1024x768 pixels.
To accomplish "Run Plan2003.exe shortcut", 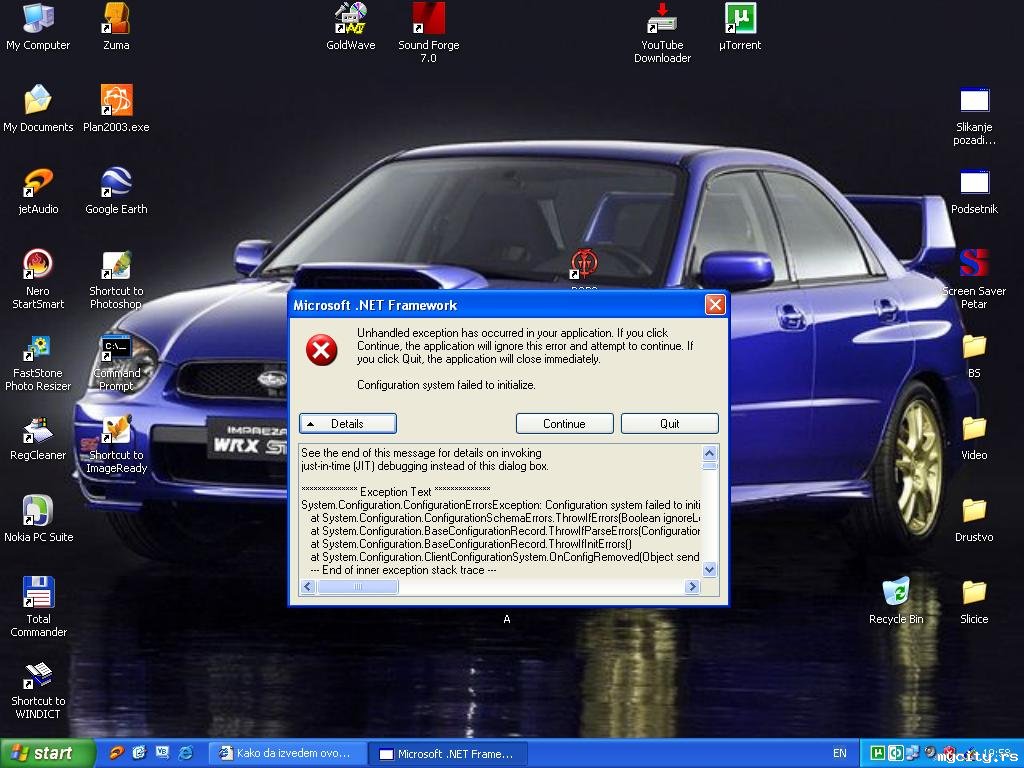I will click(116, 108).
